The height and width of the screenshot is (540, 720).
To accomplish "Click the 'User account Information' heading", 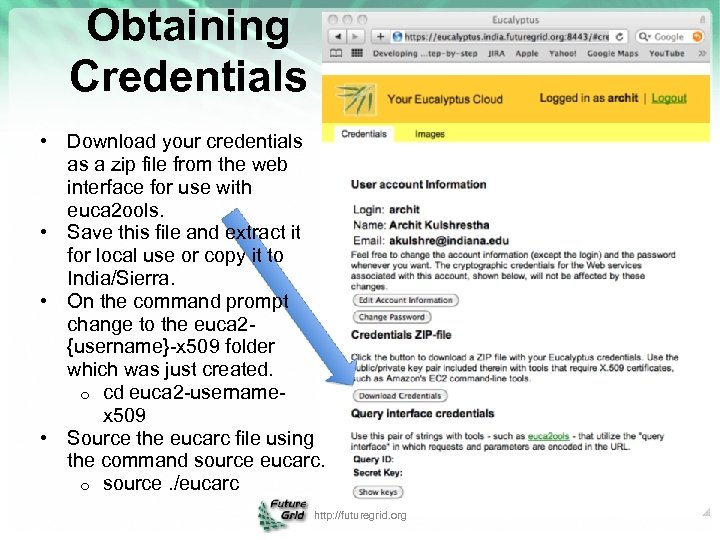I will [418, 185].
